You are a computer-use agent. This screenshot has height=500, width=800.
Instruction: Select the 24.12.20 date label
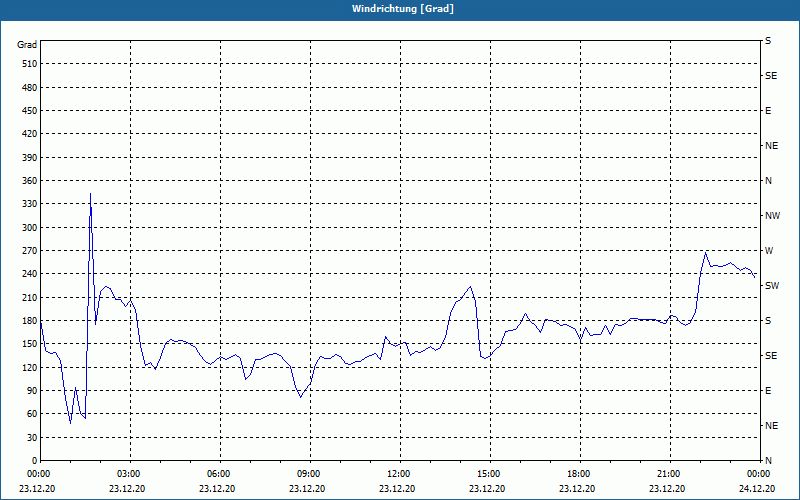click(x=757, y=488)
